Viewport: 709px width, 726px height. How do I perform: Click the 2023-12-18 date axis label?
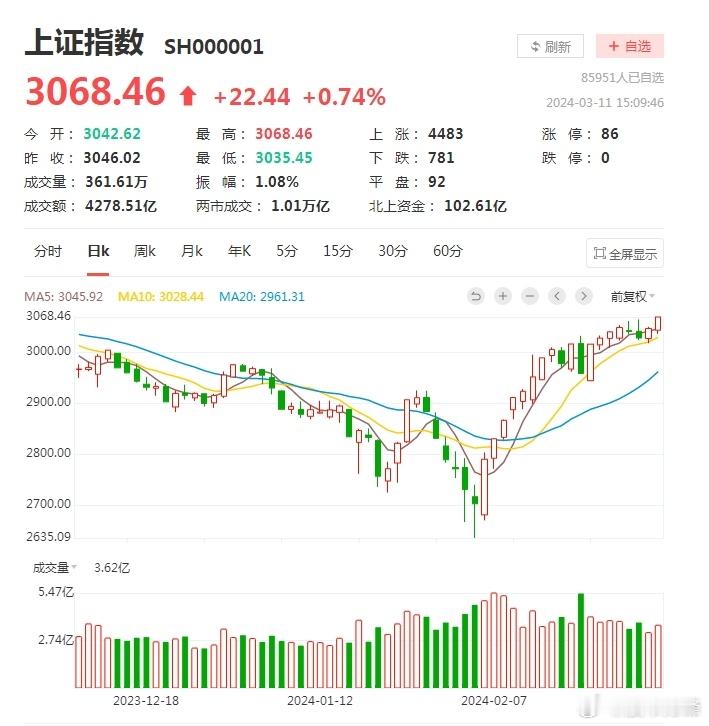click(x=146, y=701)
